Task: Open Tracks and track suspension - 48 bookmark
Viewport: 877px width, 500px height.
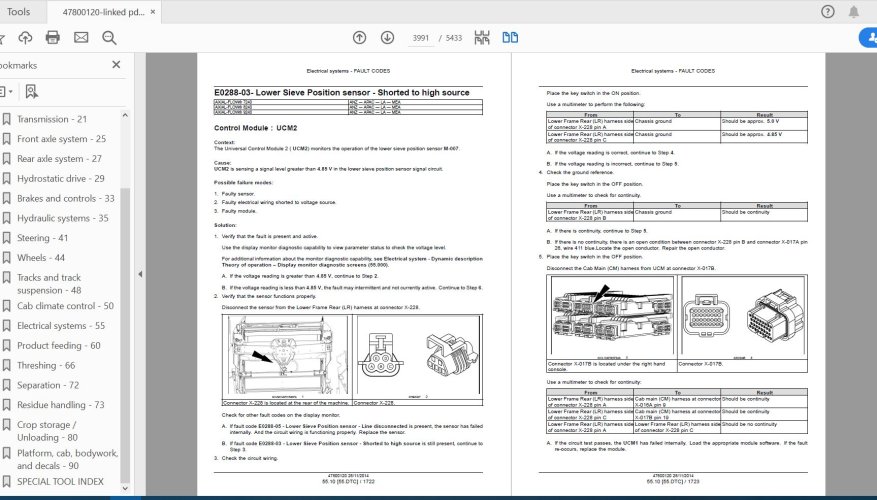Action: point(49,284)
